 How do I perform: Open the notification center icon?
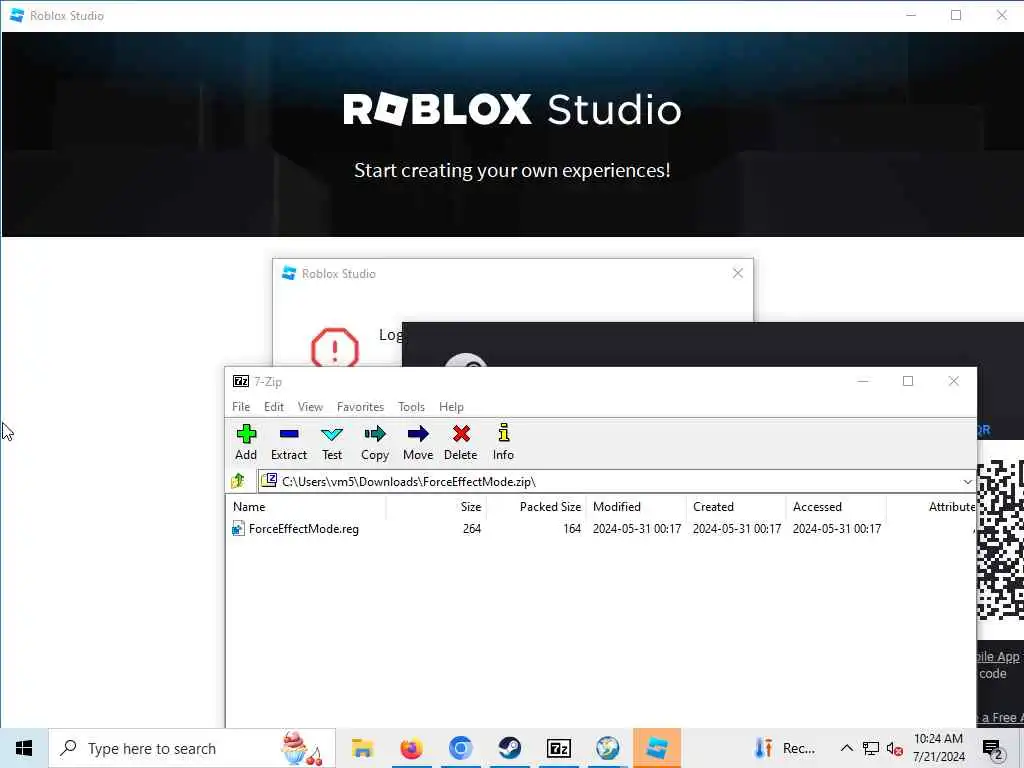click(x=993, y=748)
